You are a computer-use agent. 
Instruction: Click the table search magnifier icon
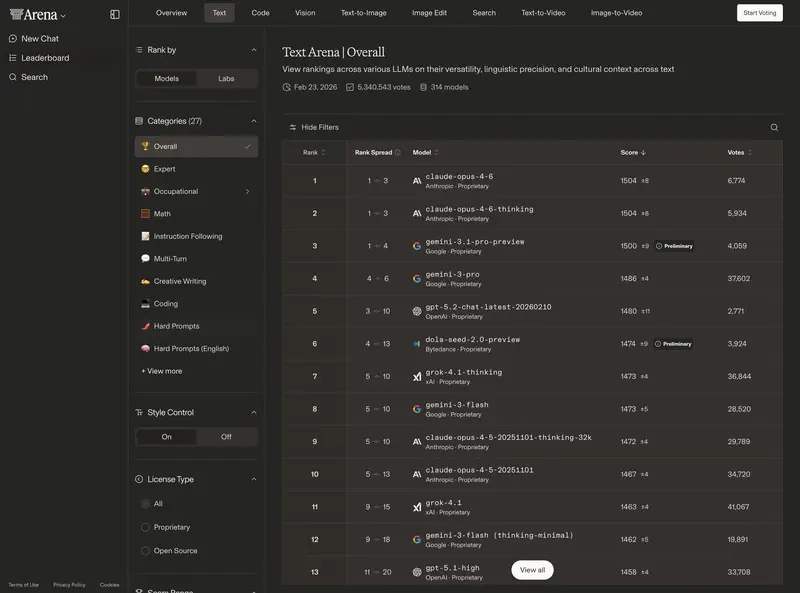click(x=774, y=128)
